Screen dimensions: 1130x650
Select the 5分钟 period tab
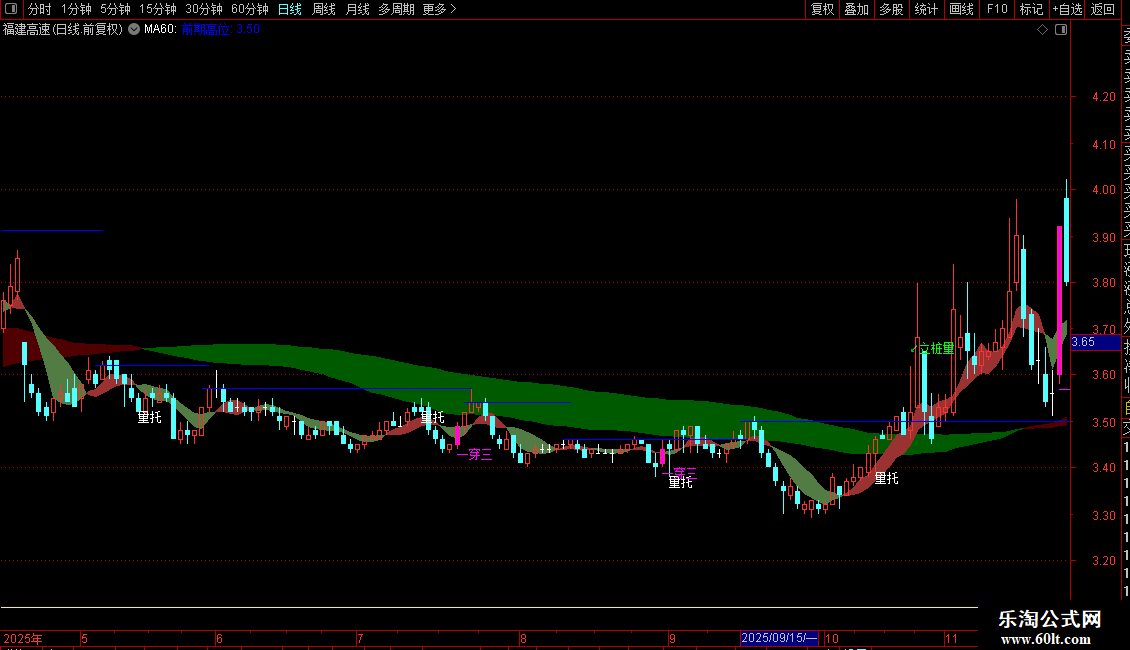click(115, 9)
